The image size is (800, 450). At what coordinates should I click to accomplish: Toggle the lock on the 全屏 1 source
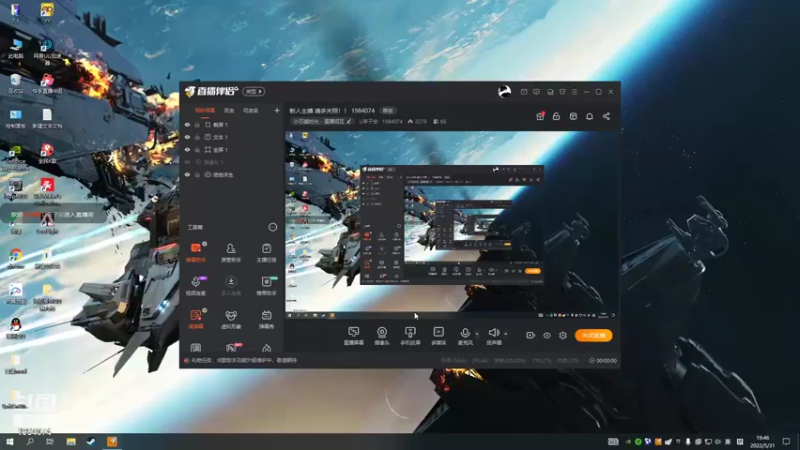(197, 149)
